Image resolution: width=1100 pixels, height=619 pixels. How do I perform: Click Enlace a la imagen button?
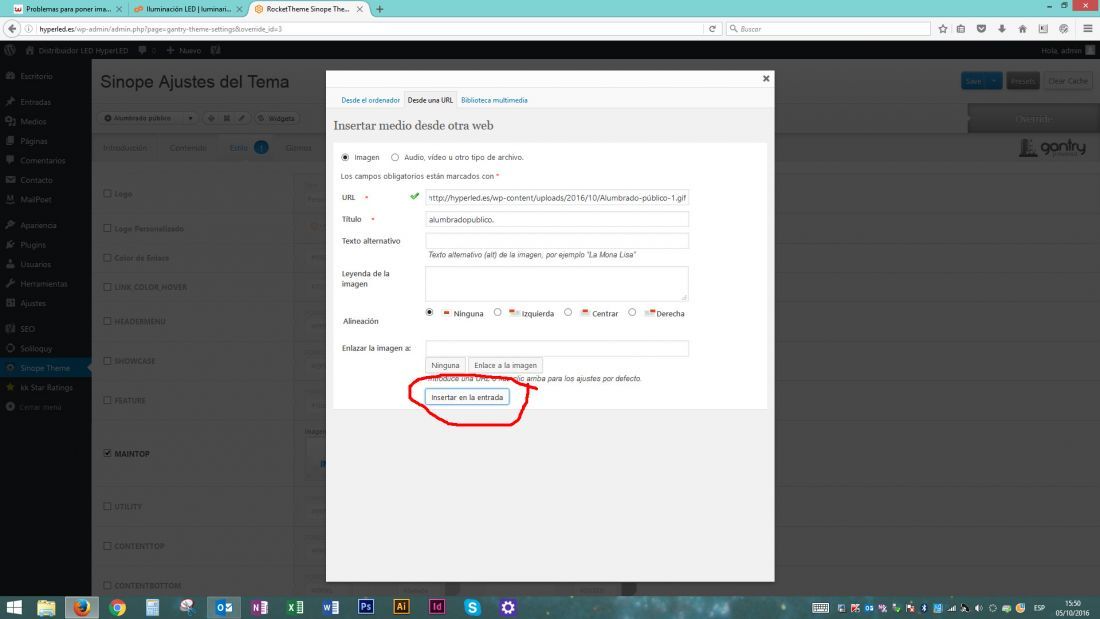(505, 365)
